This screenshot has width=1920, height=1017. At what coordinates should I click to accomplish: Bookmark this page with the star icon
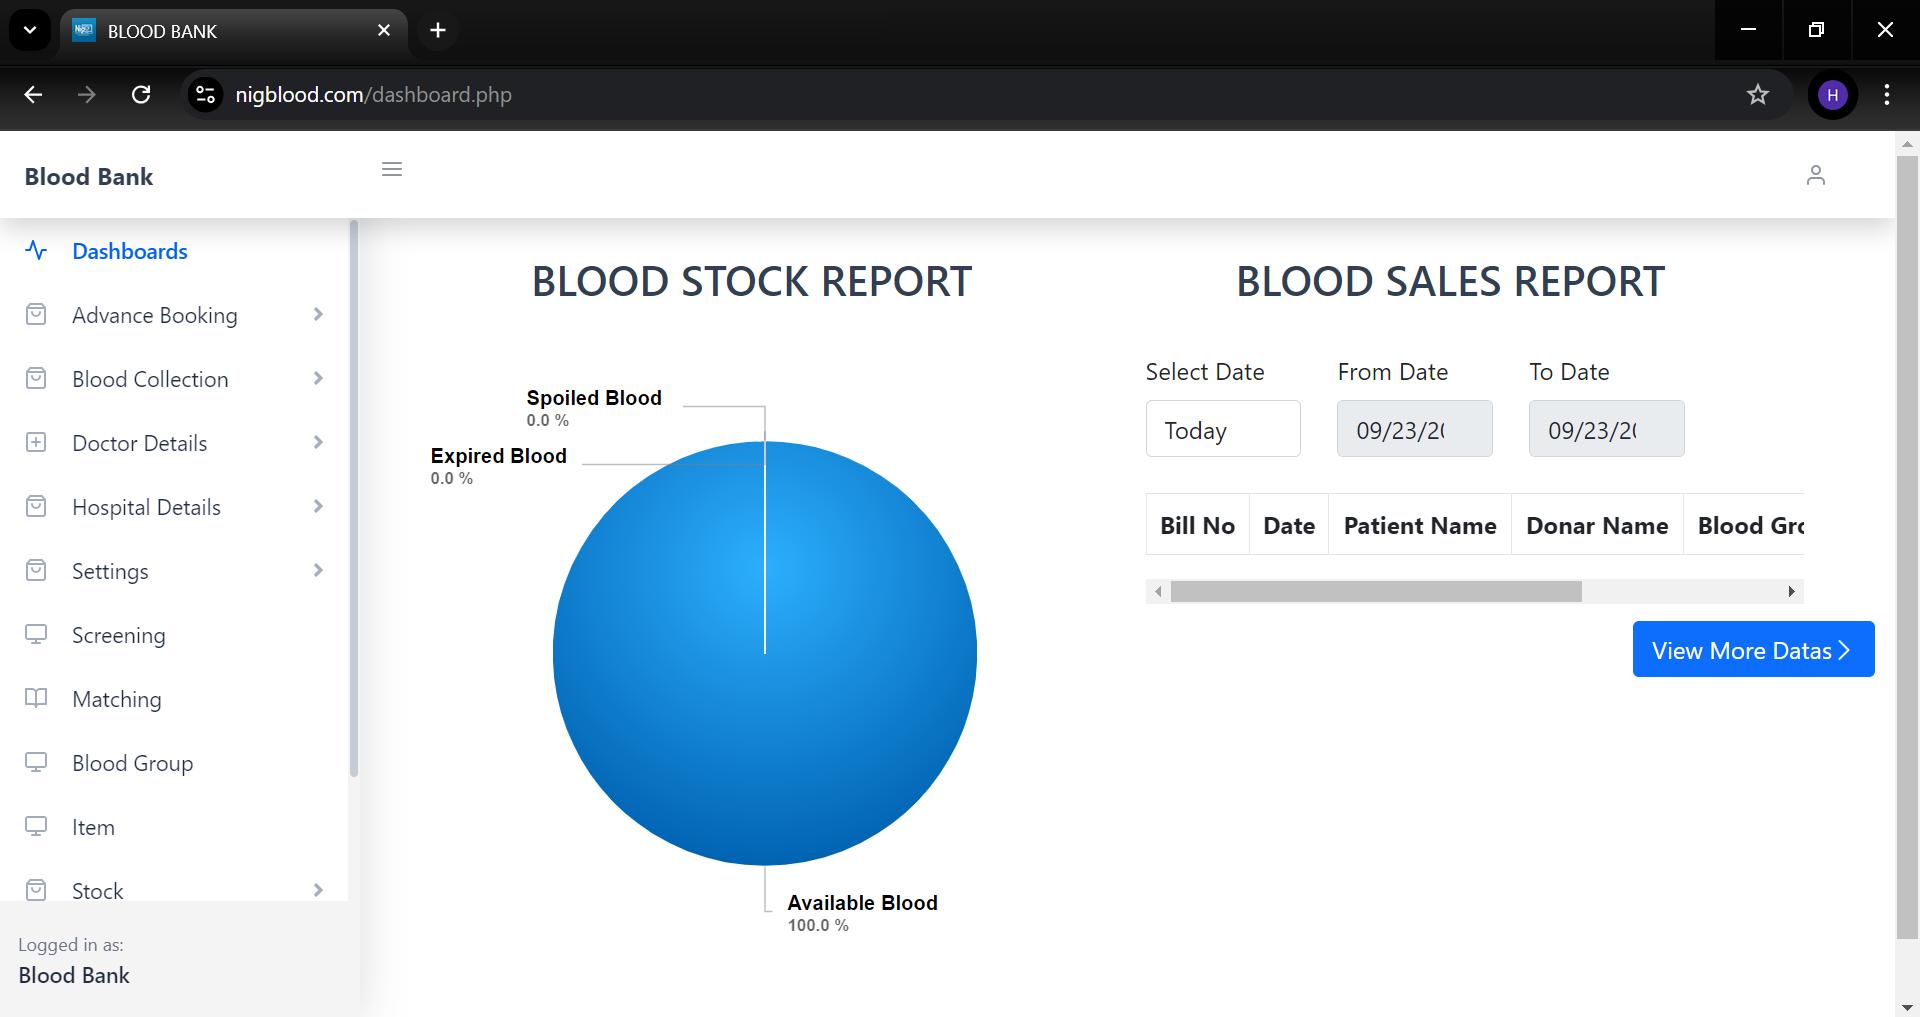pos(1758,95)
